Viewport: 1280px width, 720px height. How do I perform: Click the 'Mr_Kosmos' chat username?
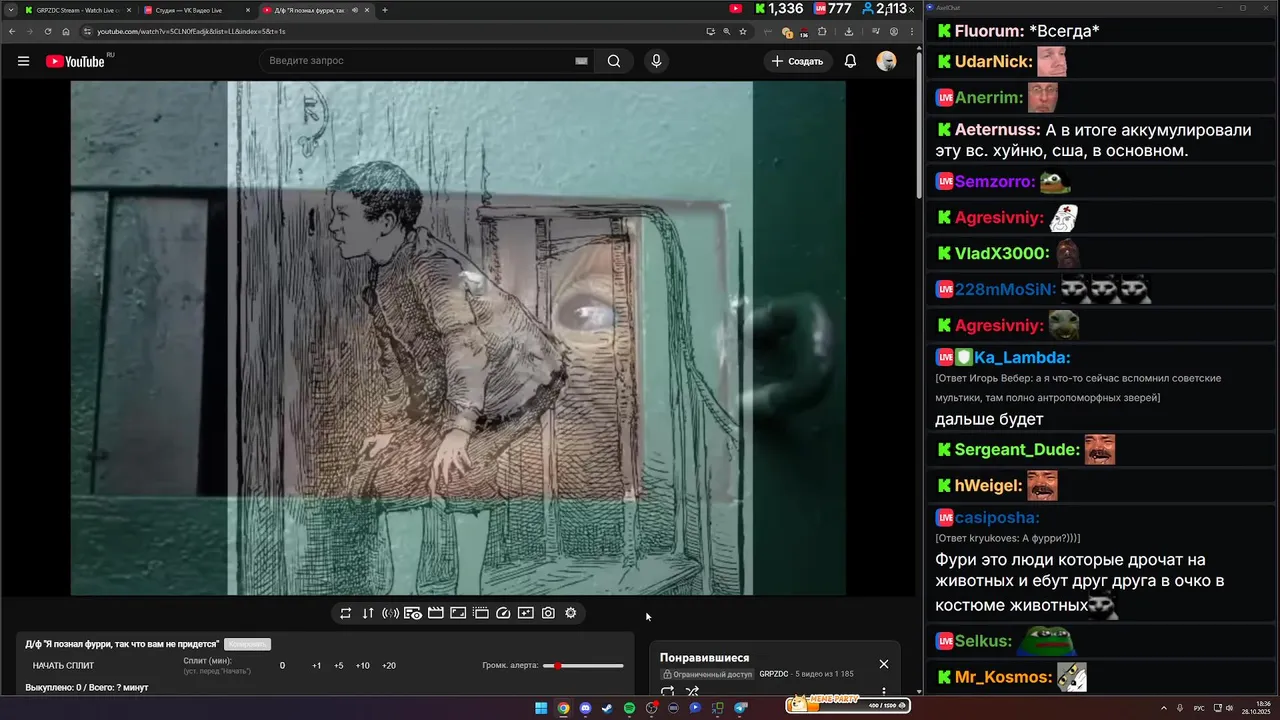(1003, 677)
